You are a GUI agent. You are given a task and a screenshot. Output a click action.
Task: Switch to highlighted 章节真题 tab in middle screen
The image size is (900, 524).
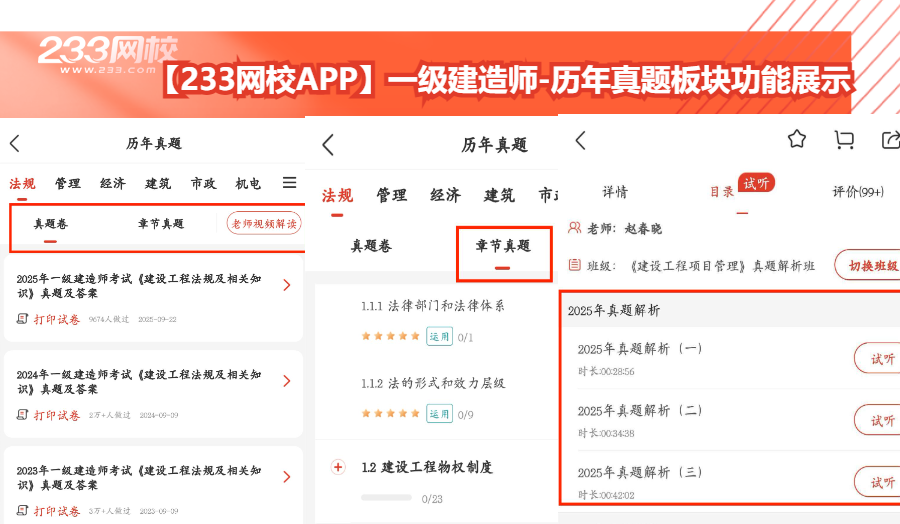pos(503,246)
